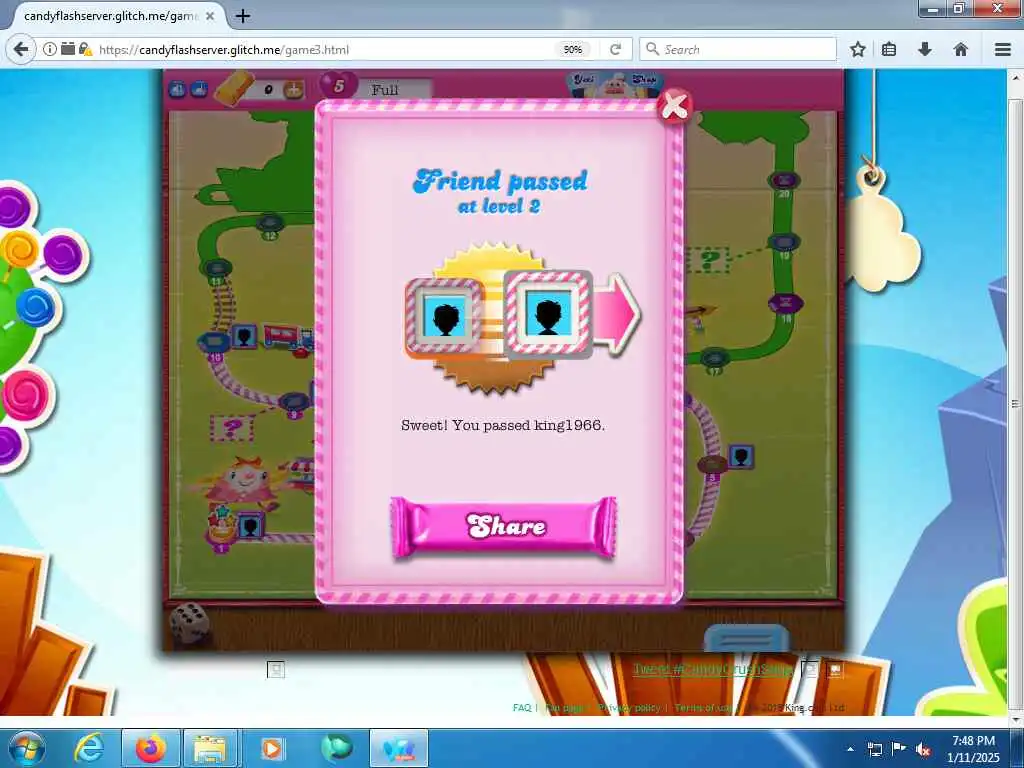
Task: Click the pink arrow in popup
Action: click(616, 315)
